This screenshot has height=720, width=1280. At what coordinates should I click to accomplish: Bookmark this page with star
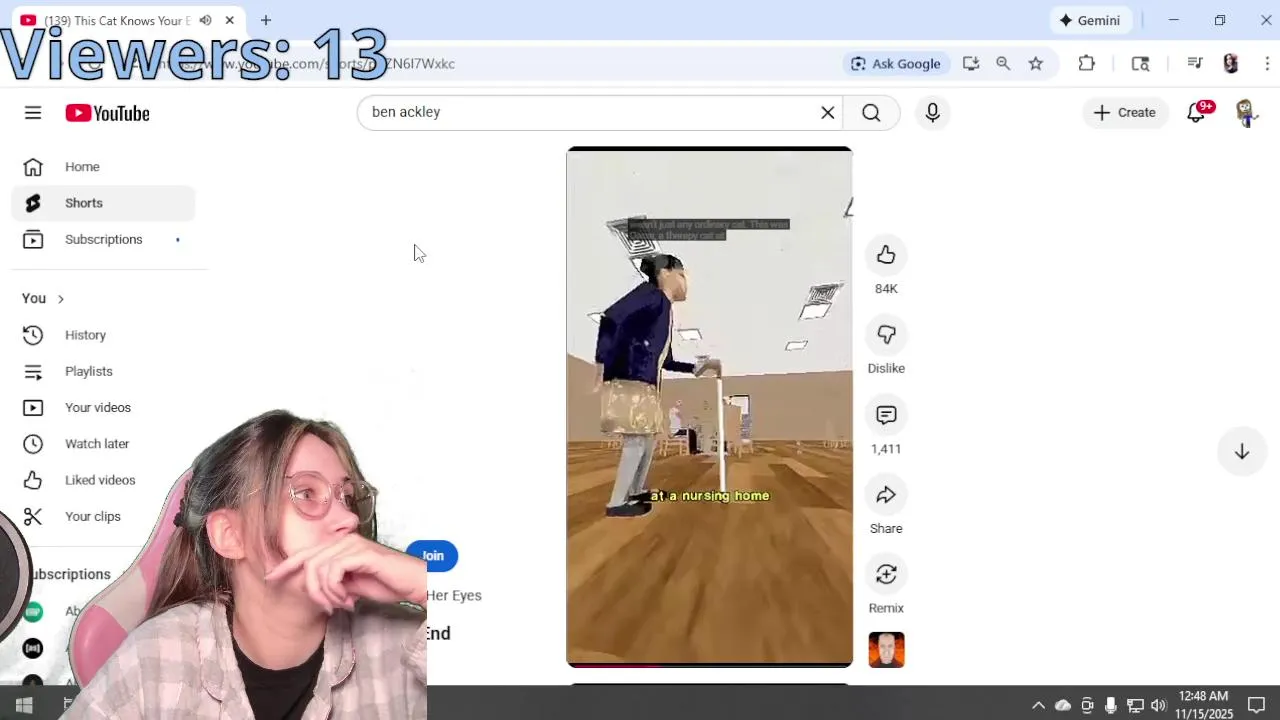pos(1036,64)
